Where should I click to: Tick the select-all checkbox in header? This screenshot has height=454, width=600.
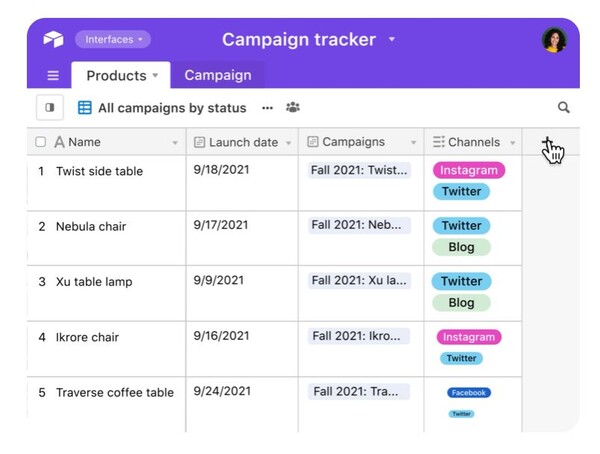pos(41,142)
